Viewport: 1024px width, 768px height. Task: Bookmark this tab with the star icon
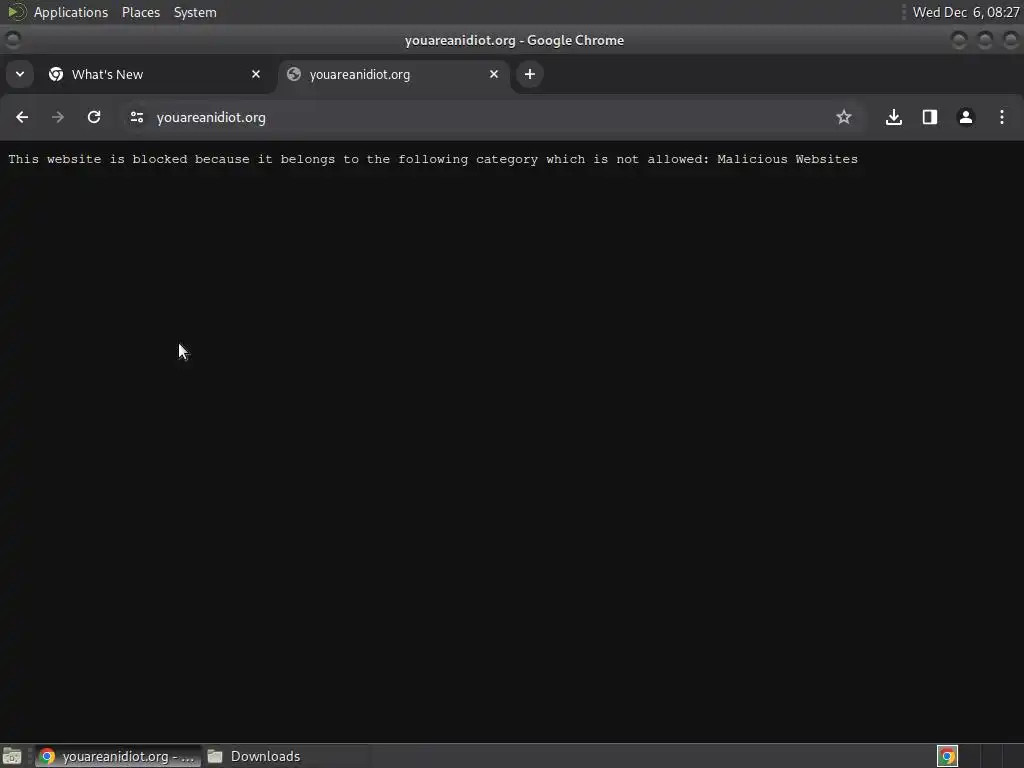click(844, 118)
